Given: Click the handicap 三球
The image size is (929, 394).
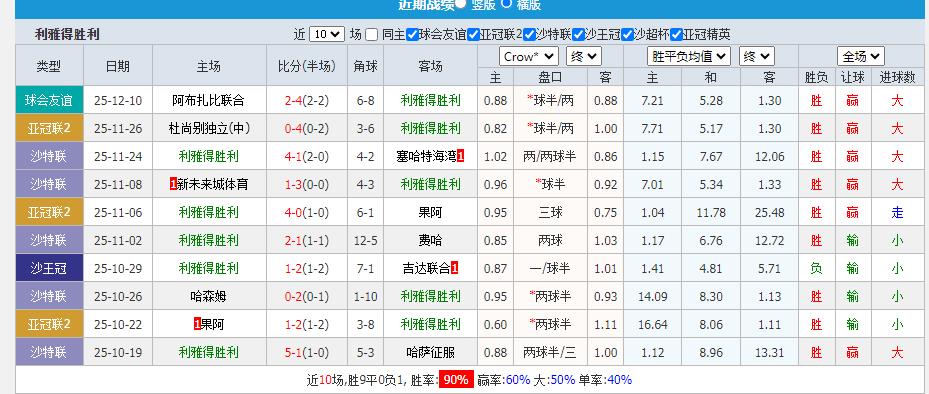Looking at the screenshot, I should point(550,213).
